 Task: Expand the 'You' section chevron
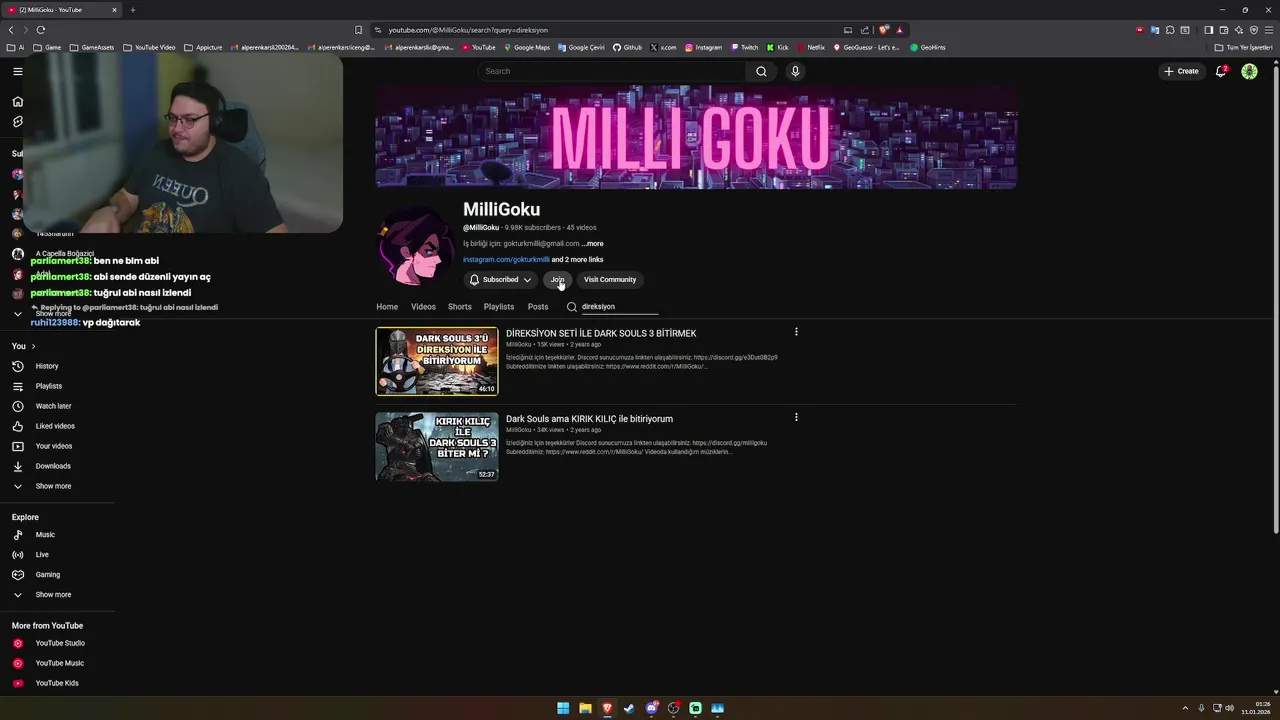point(33,346)
